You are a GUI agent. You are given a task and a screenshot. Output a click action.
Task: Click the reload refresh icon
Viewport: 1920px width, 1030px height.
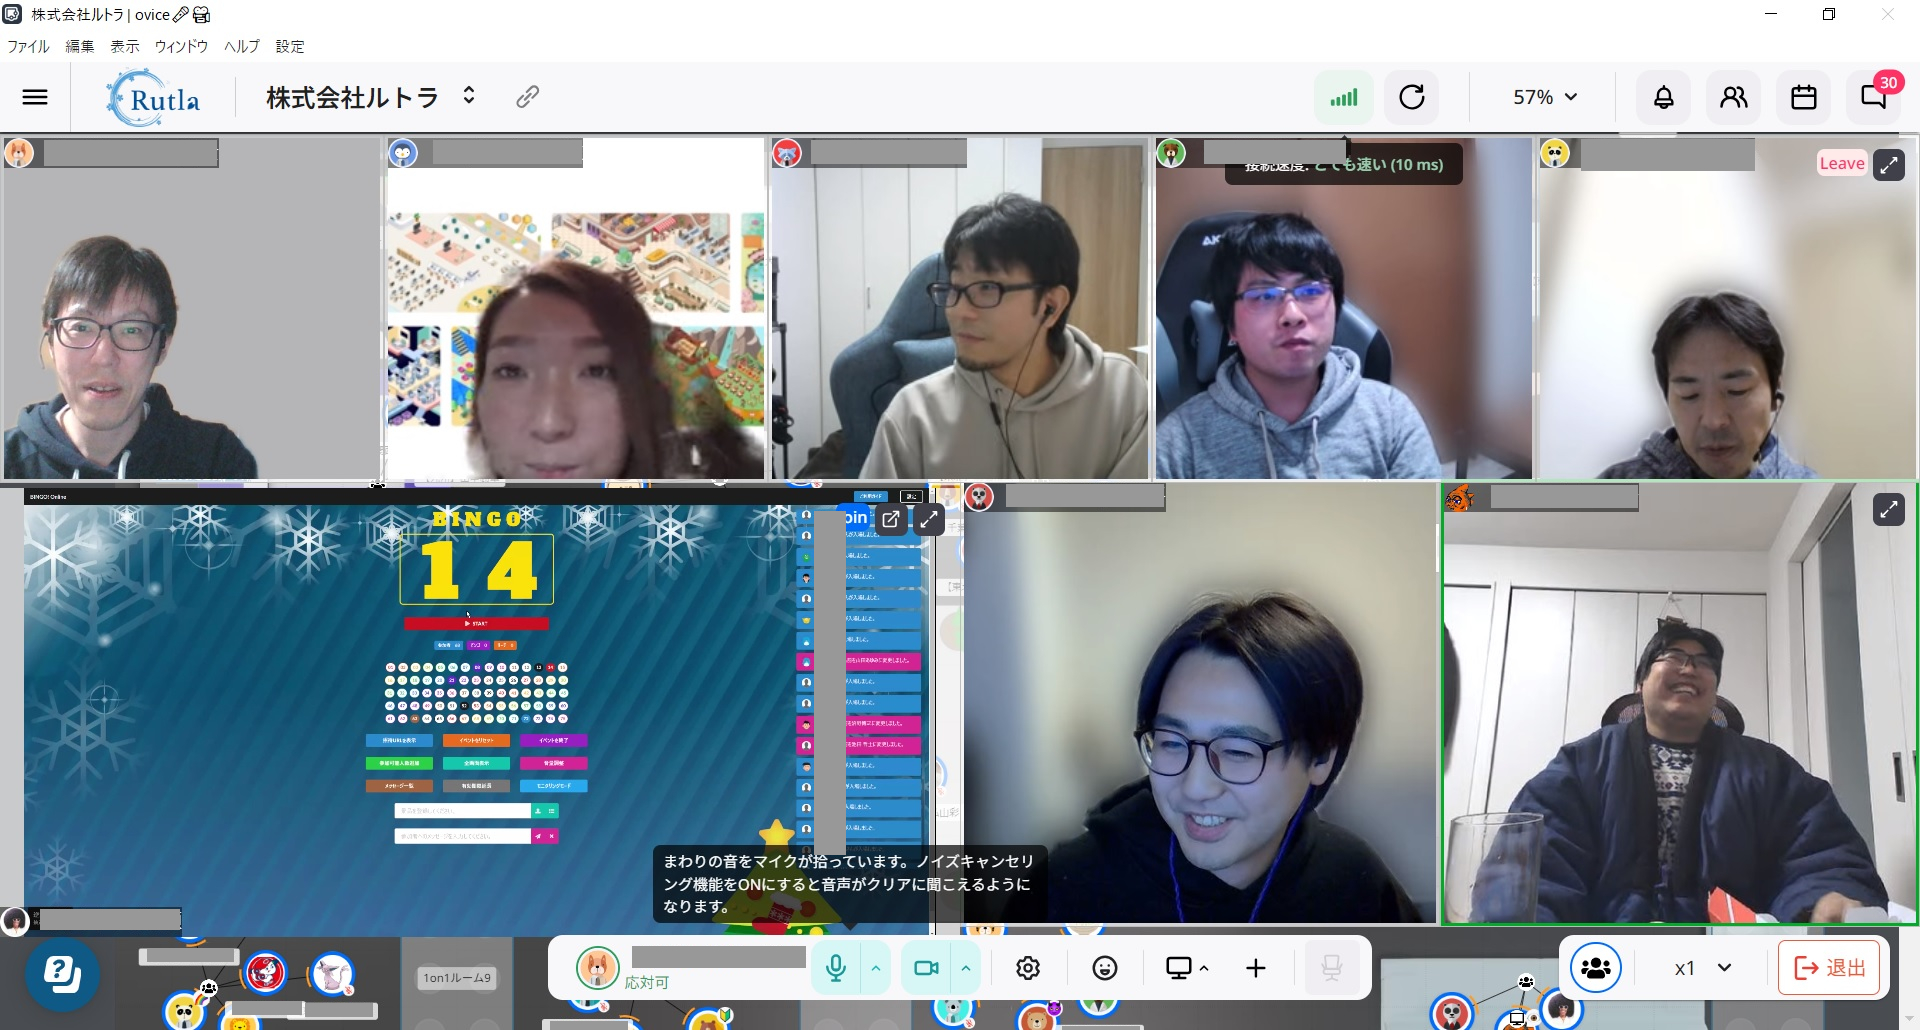(x=1411, y=97)
